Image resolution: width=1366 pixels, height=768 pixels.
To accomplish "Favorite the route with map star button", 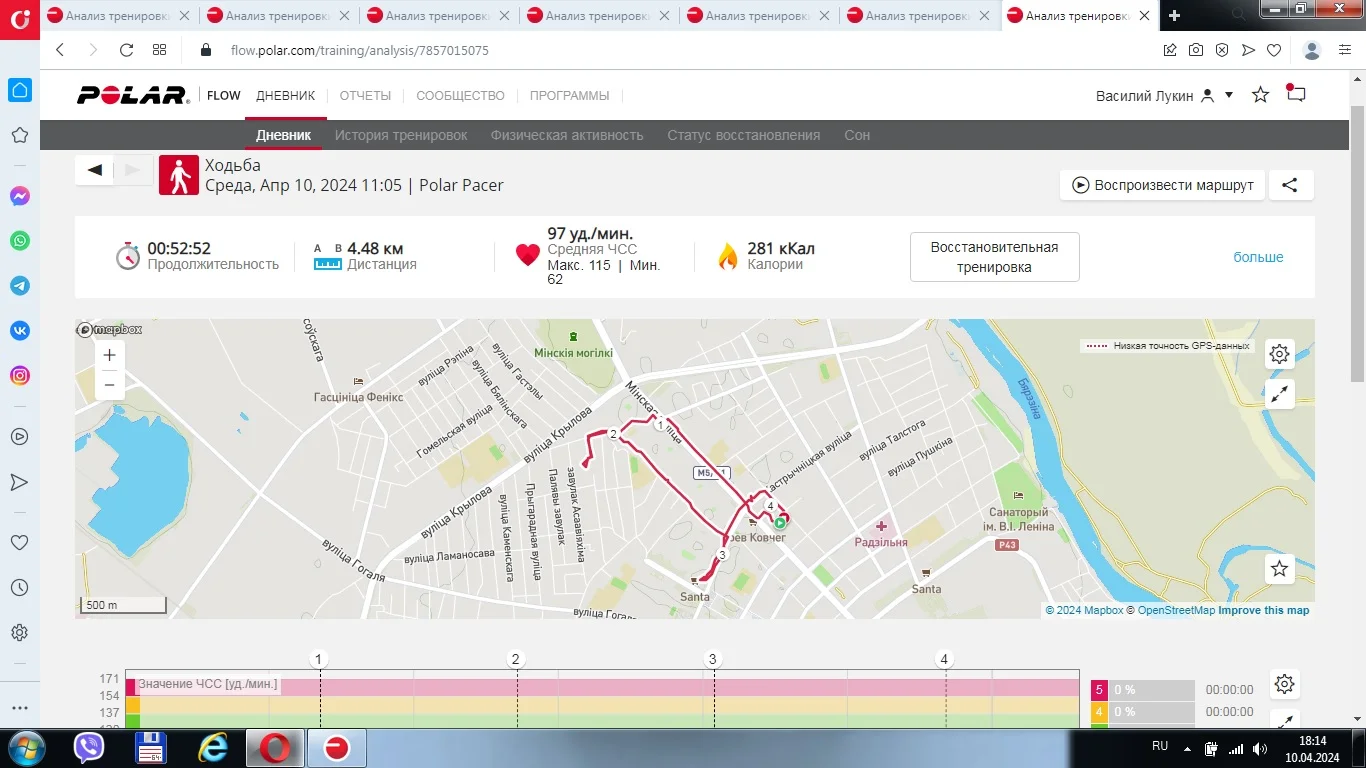I will [x=1279, y=569].
